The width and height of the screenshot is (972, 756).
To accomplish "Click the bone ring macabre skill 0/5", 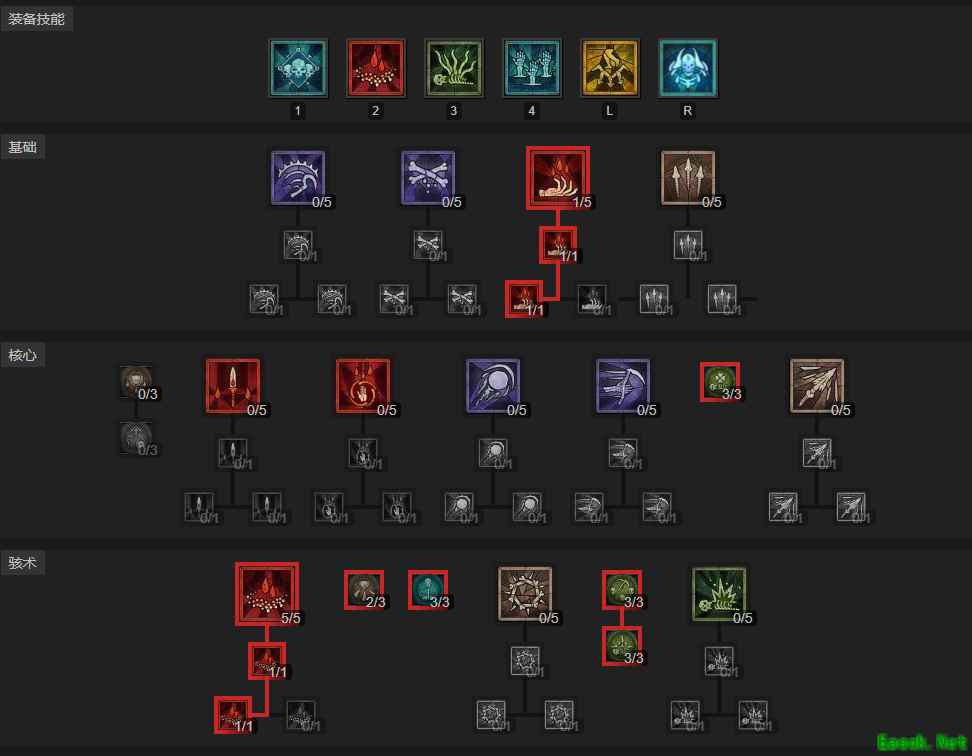I will pos(525,594).
